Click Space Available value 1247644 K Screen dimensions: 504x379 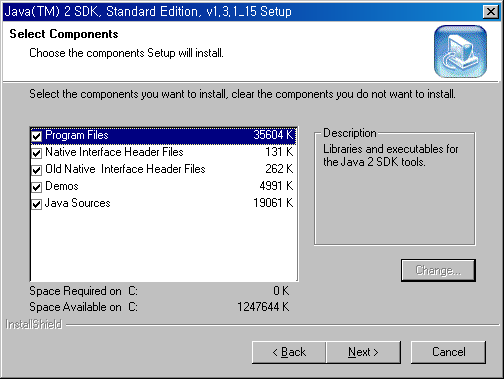pyautogui.click(x=263, y=307)
